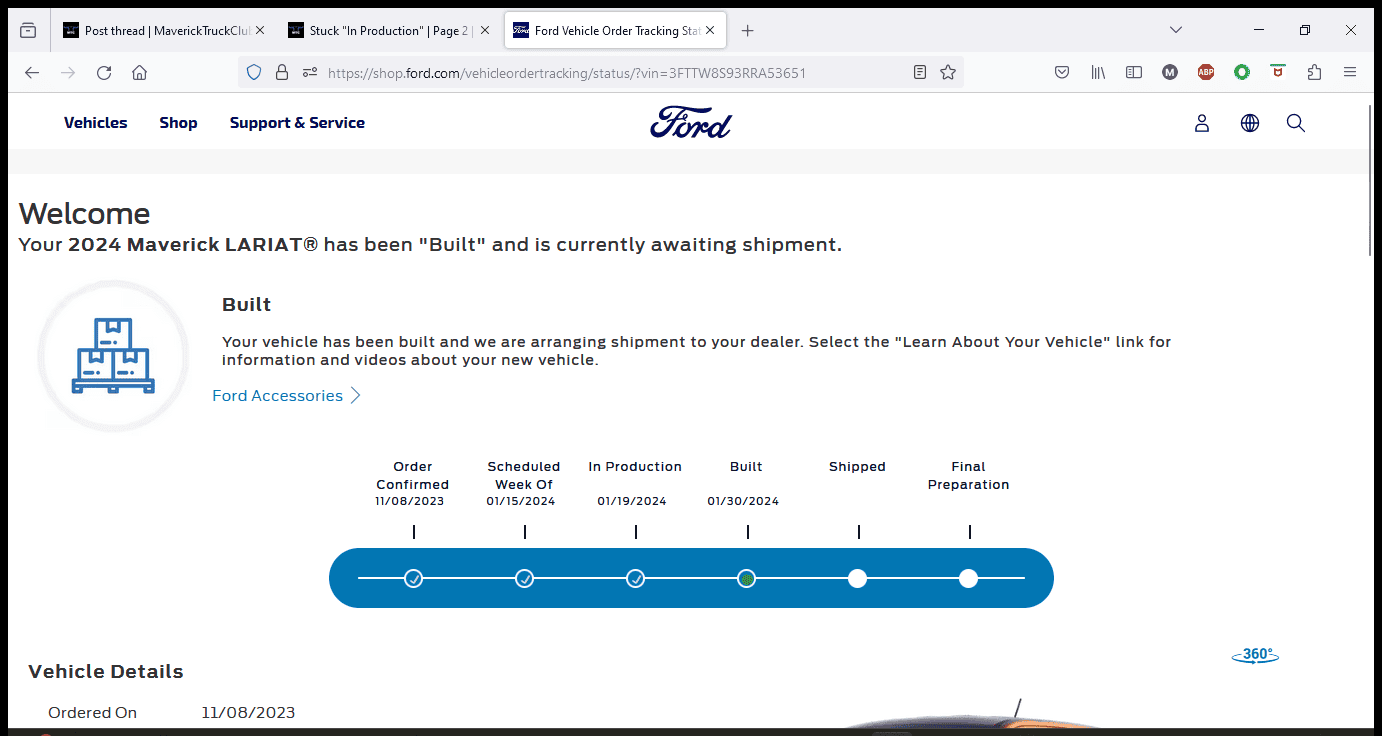Click the current Built progress marker
Image resolution: width=1382 pixels, height=736 pixels.
pos(746,578)
